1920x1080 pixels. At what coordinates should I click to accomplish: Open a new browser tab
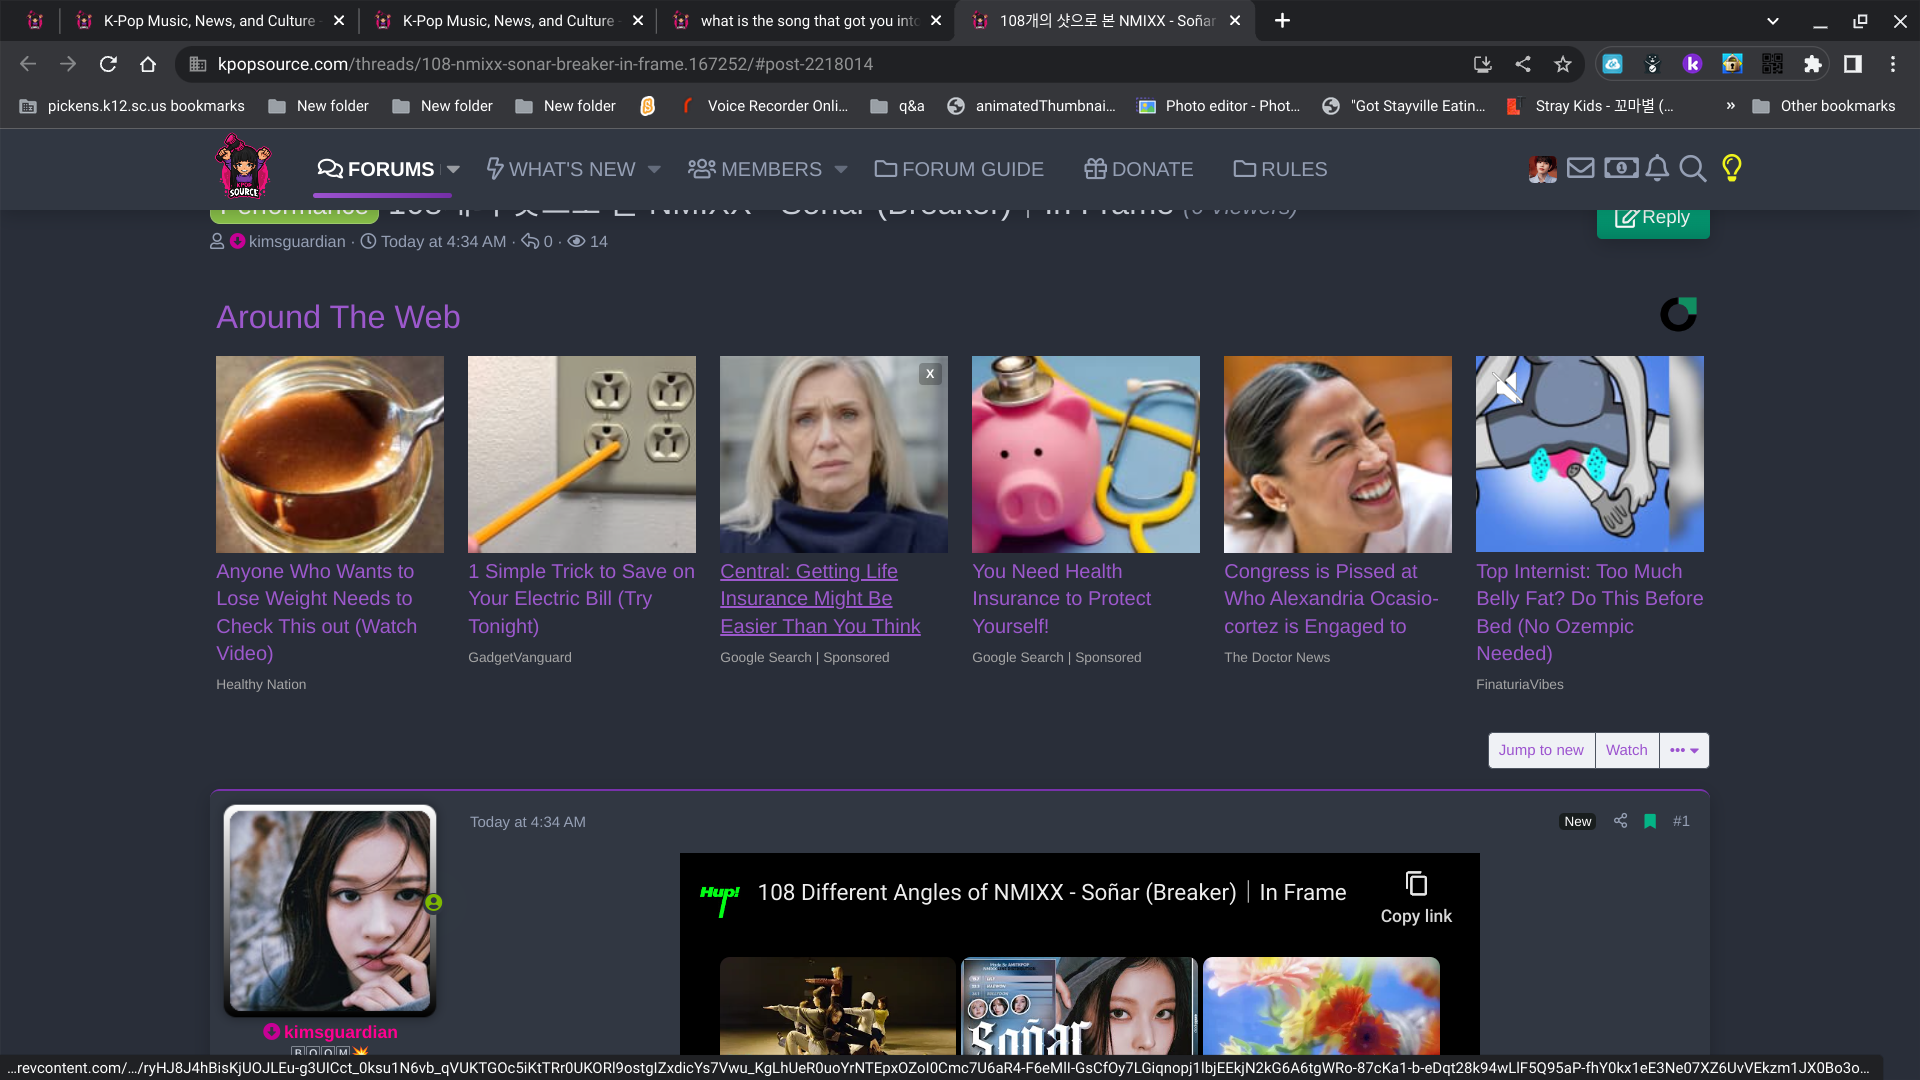1282,20
